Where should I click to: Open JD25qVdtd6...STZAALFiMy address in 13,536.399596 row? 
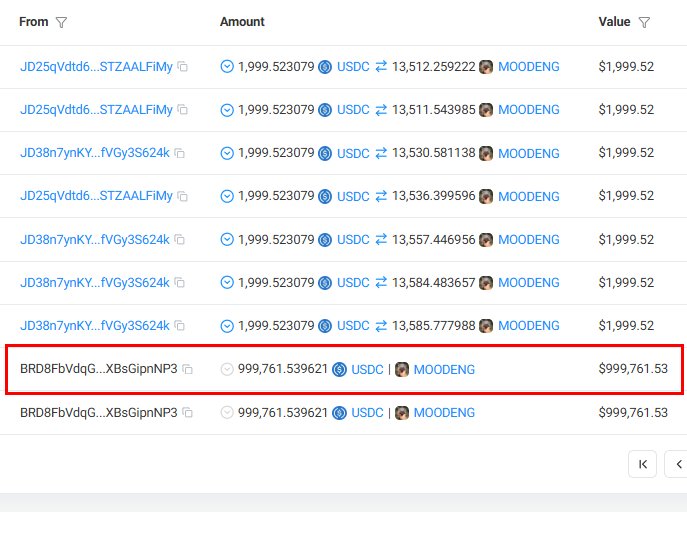[96, 196]
